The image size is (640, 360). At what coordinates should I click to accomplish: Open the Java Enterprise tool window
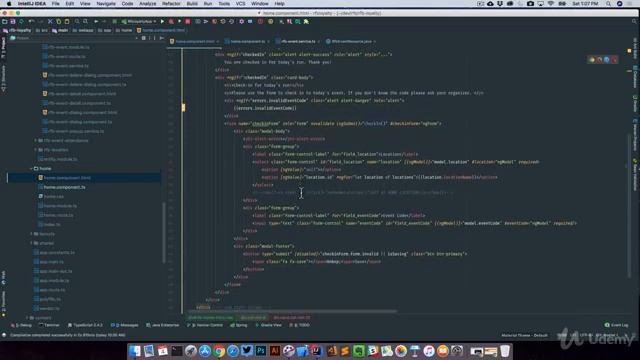pyautogui.click(x=162, y=325)
